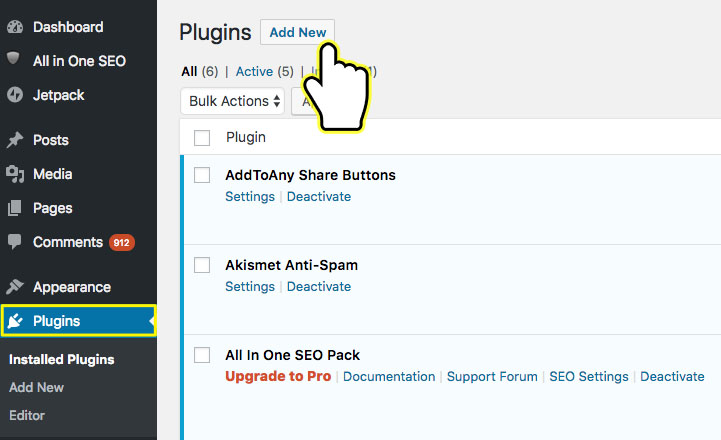
Task: Open the Bulk Actions dropdown
Action: pos(233,101)
